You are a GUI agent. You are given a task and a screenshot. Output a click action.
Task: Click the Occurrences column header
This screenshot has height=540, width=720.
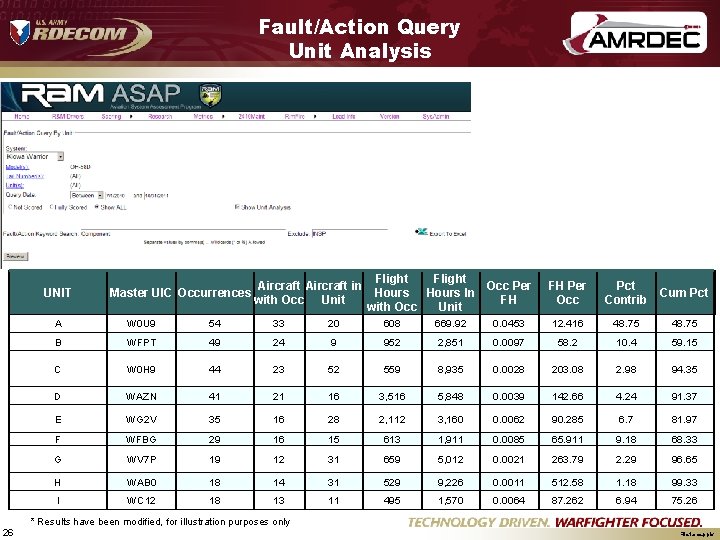click(214, 292)
